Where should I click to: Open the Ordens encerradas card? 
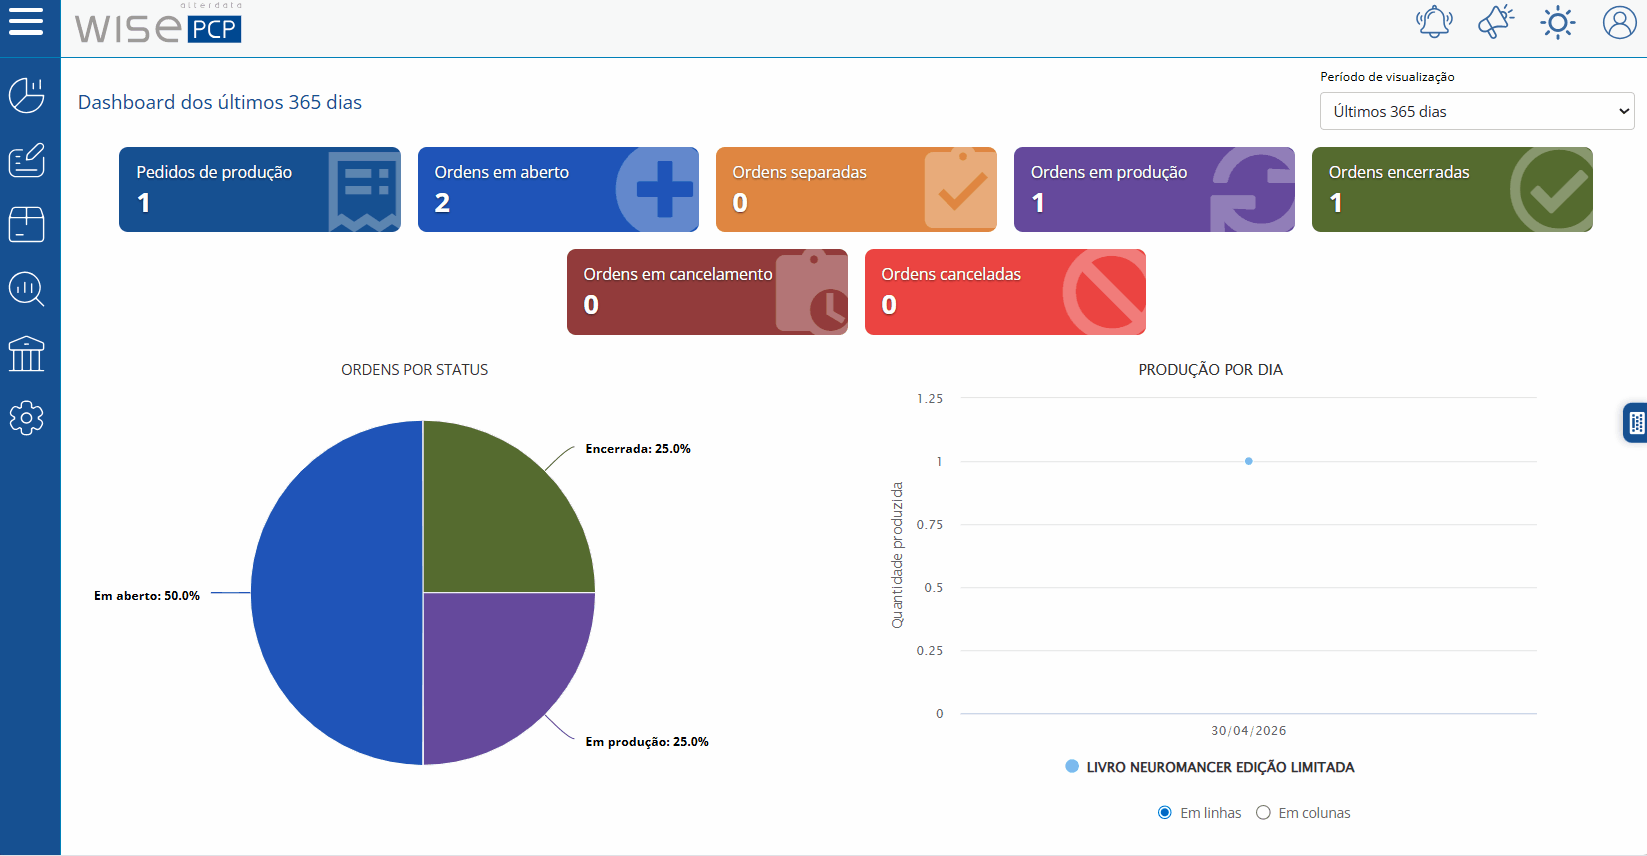pyautogui.click(x=1452, y=190)
